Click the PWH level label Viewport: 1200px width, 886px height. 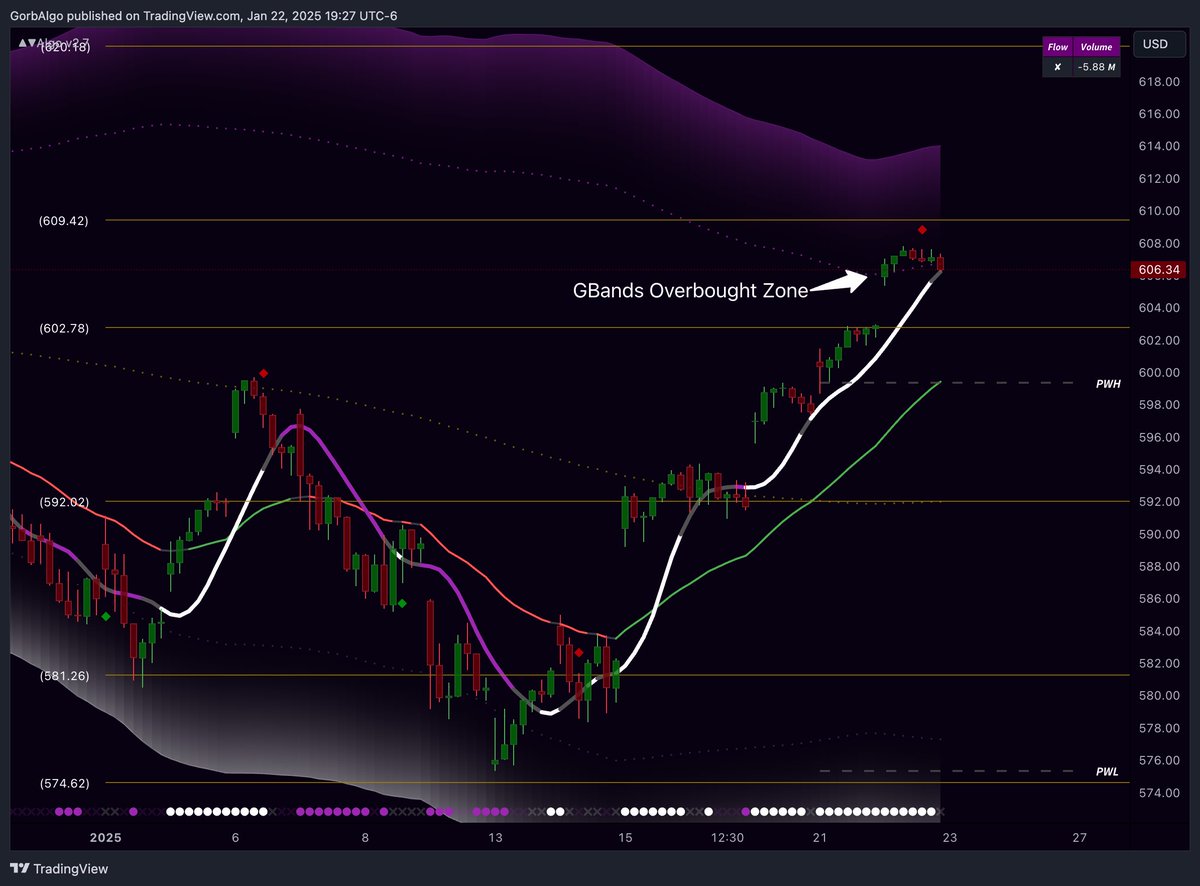tap(1107, 383)
